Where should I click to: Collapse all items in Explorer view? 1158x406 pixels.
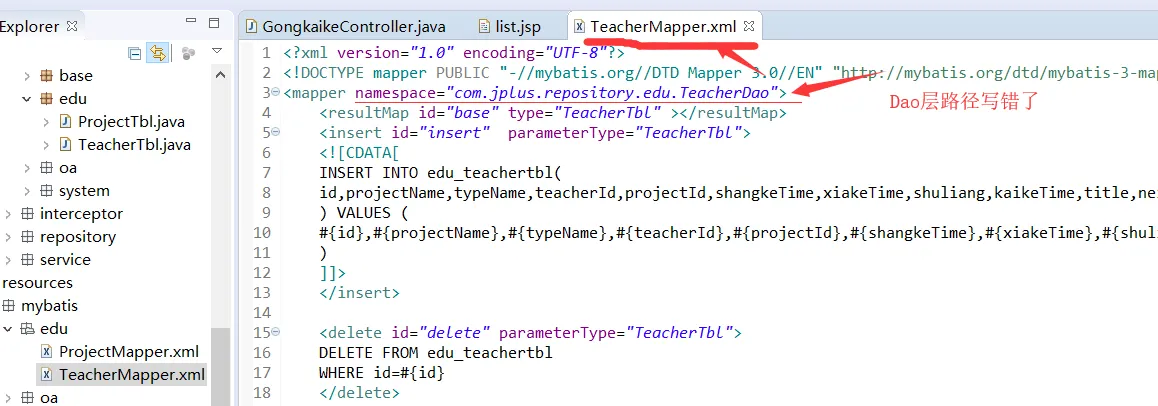tap(134, 52)
